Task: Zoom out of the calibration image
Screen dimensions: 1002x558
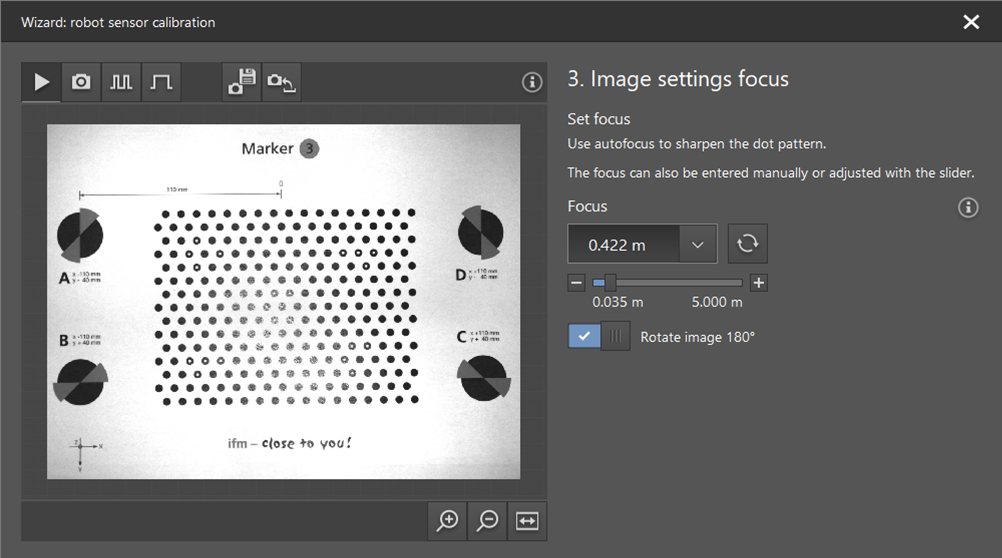Action: click(487, 520)
